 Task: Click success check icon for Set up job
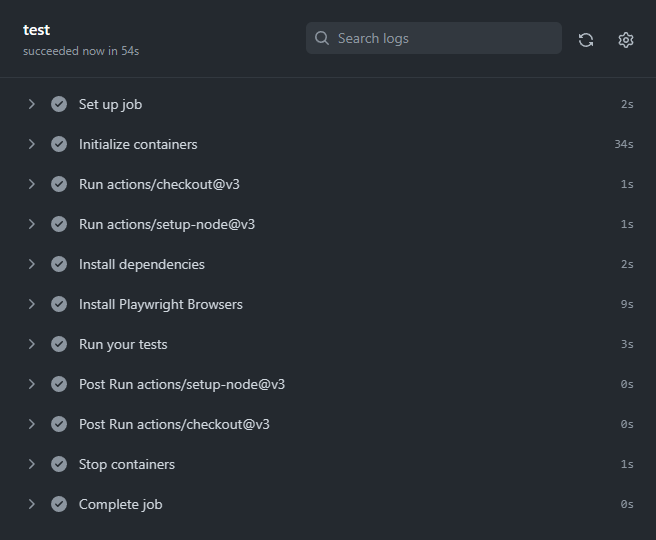(59, 104)
